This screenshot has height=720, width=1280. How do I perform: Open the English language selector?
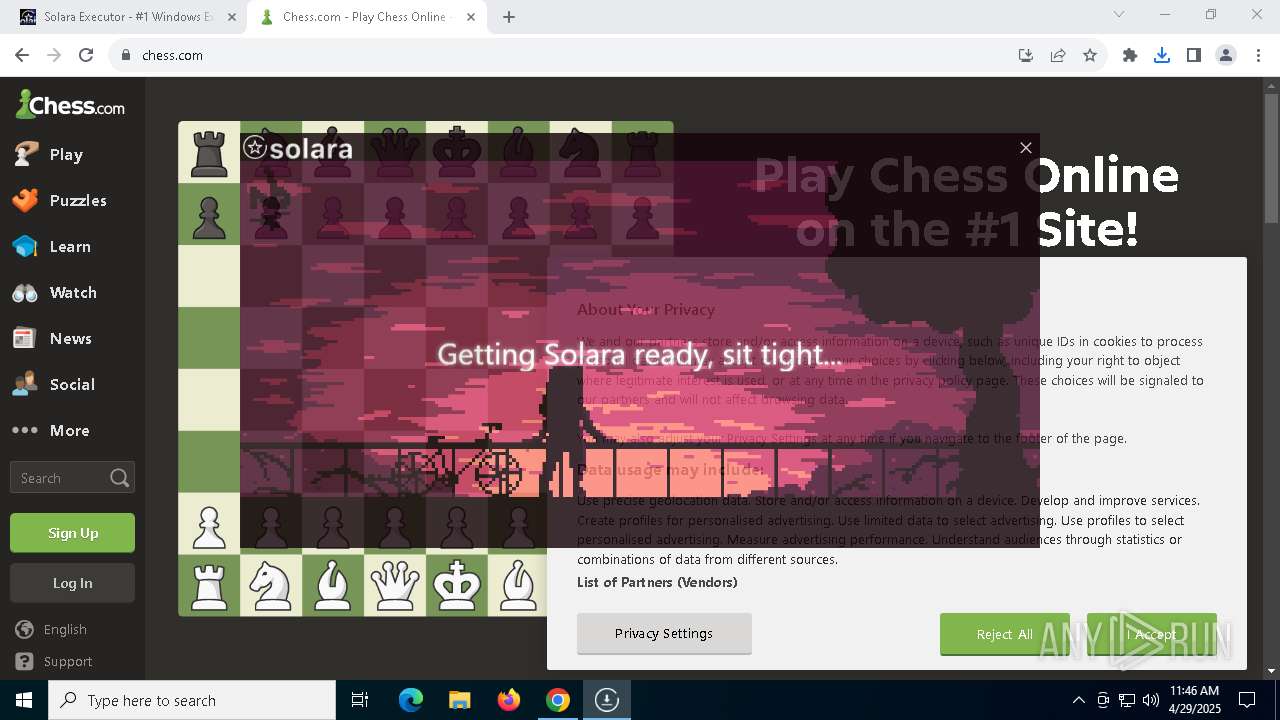[x=52, y=629]
